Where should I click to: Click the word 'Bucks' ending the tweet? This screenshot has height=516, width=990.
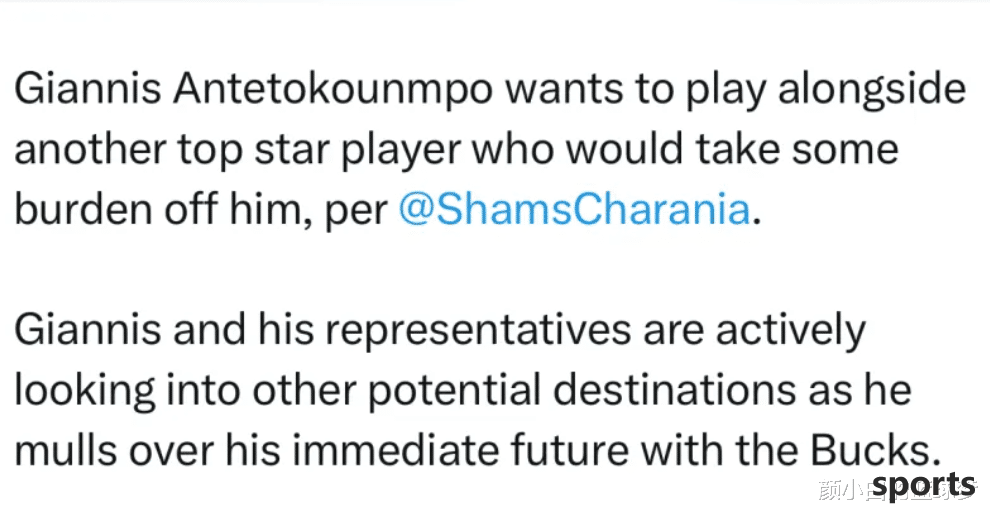pos(868,450)
